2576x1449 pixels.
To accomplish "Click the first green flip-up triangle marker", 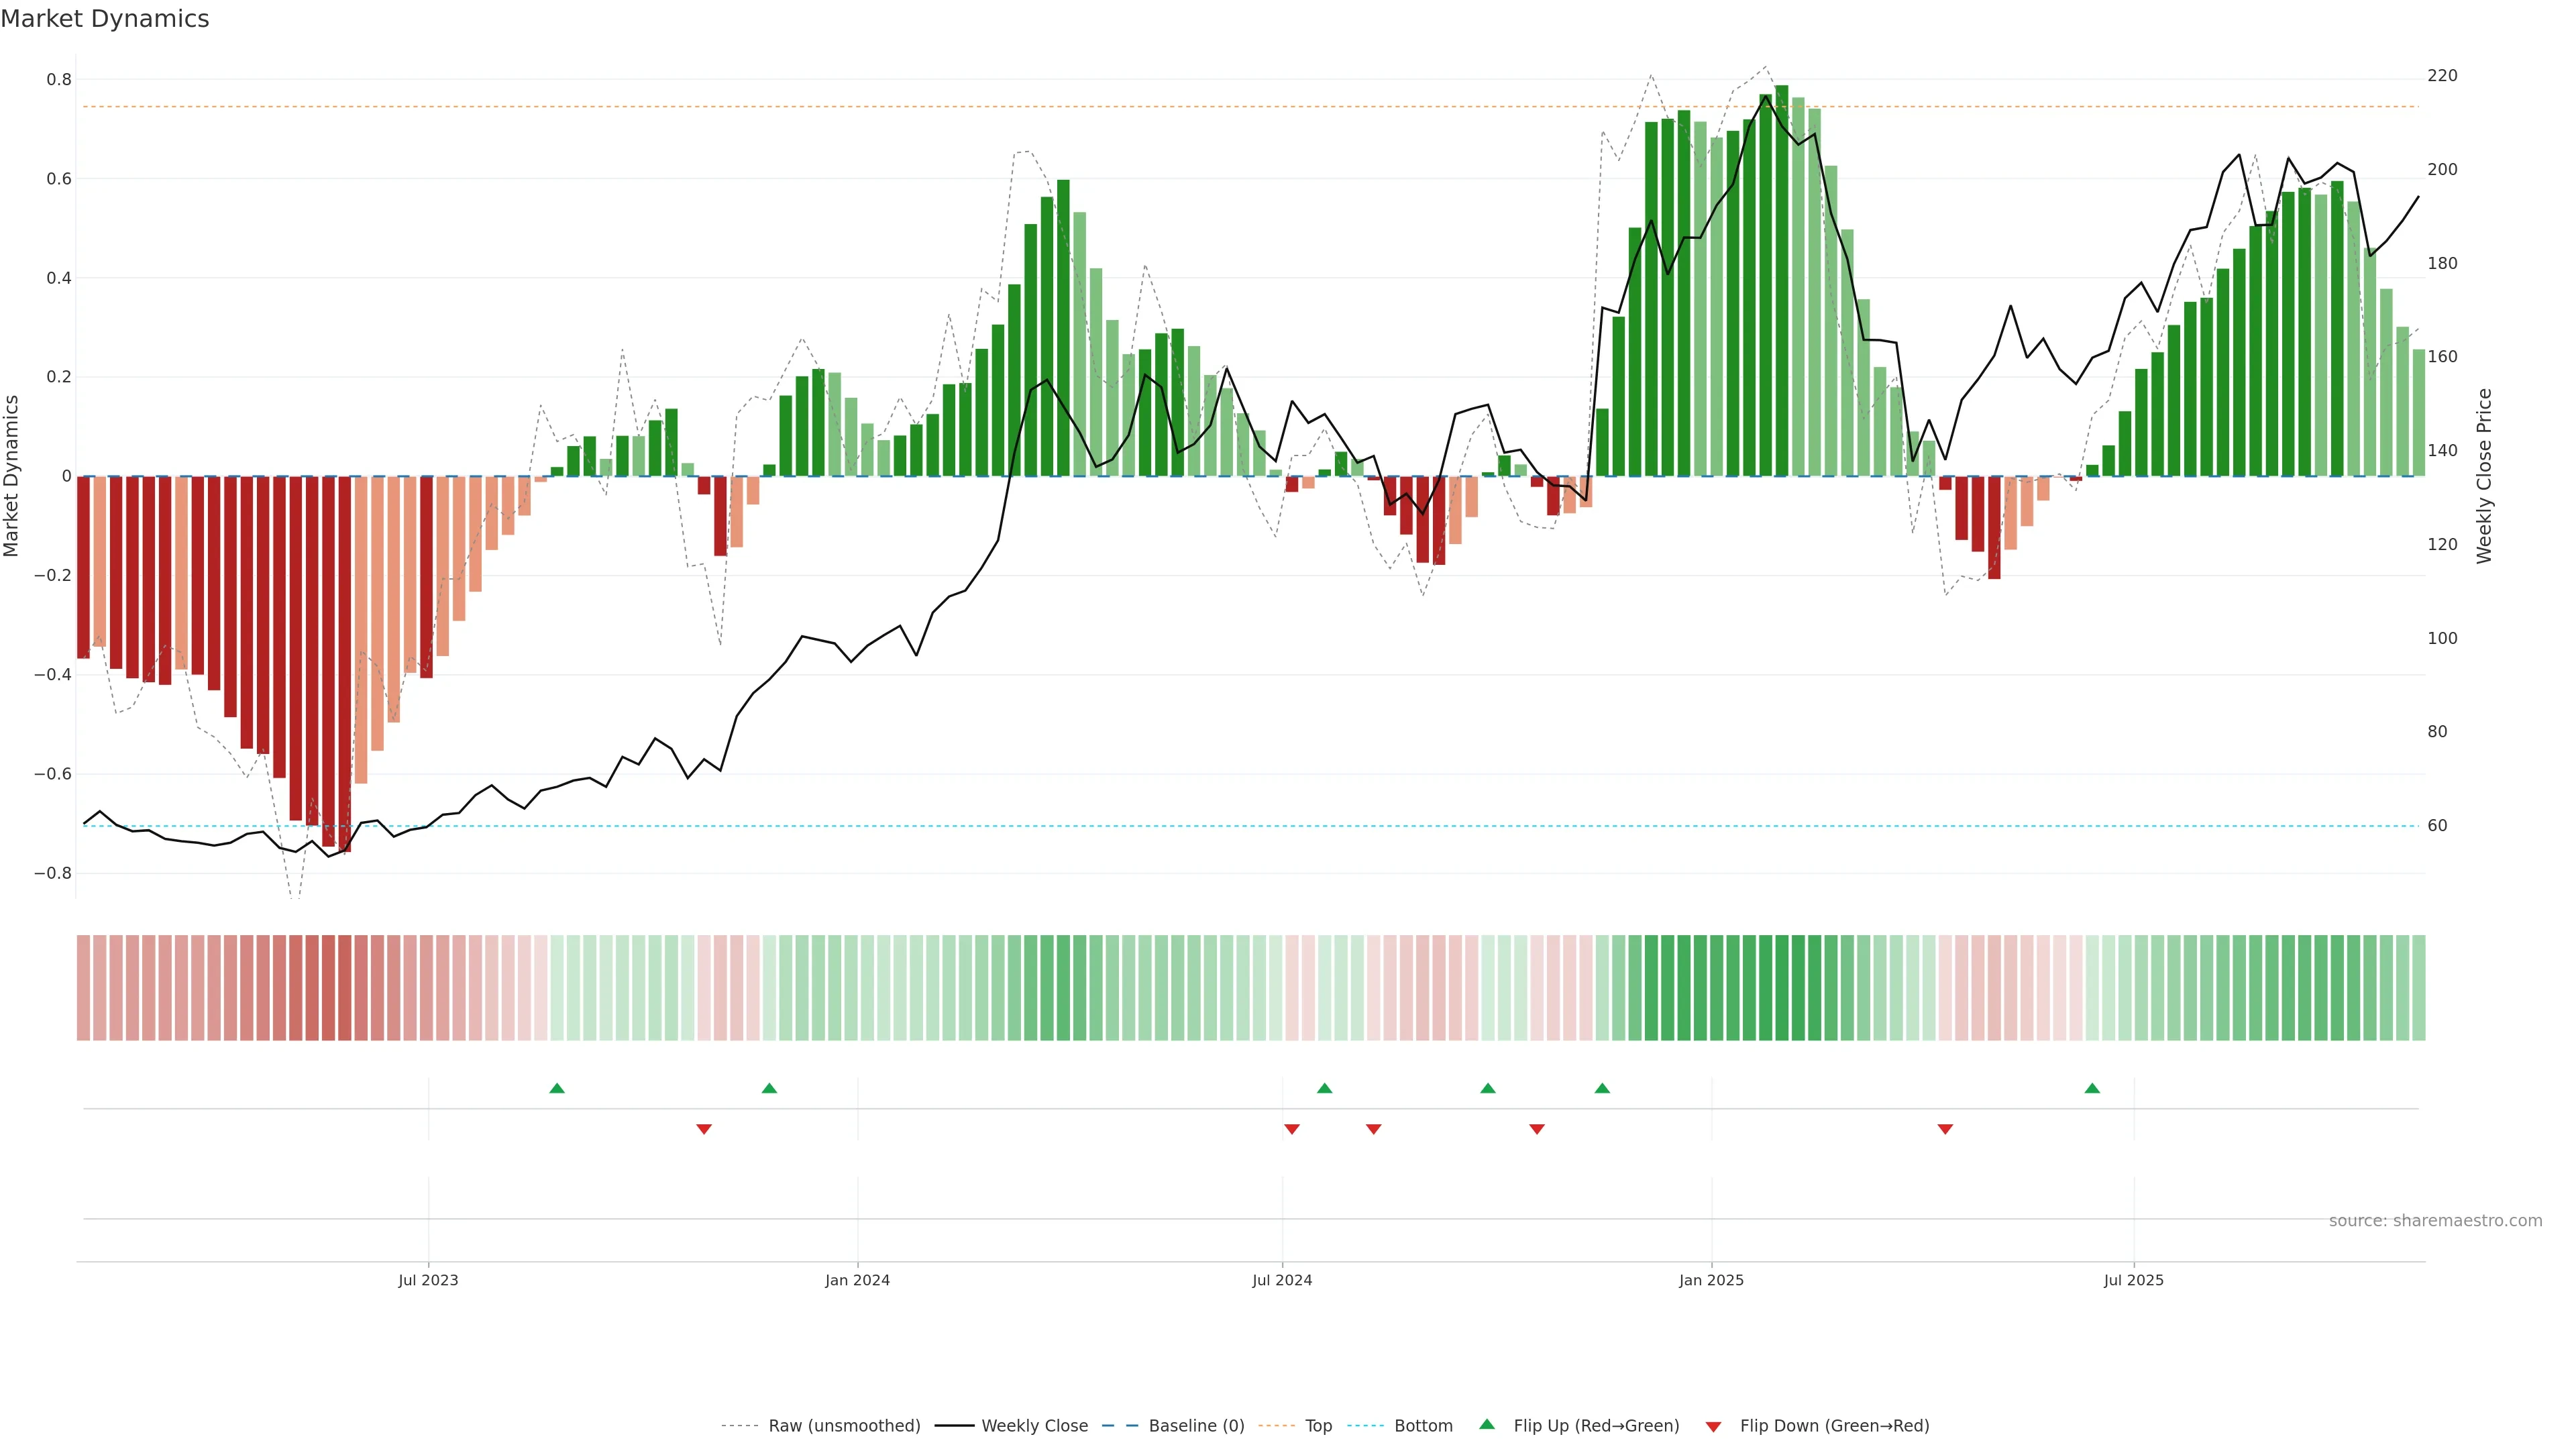I will click(557, 1088).
